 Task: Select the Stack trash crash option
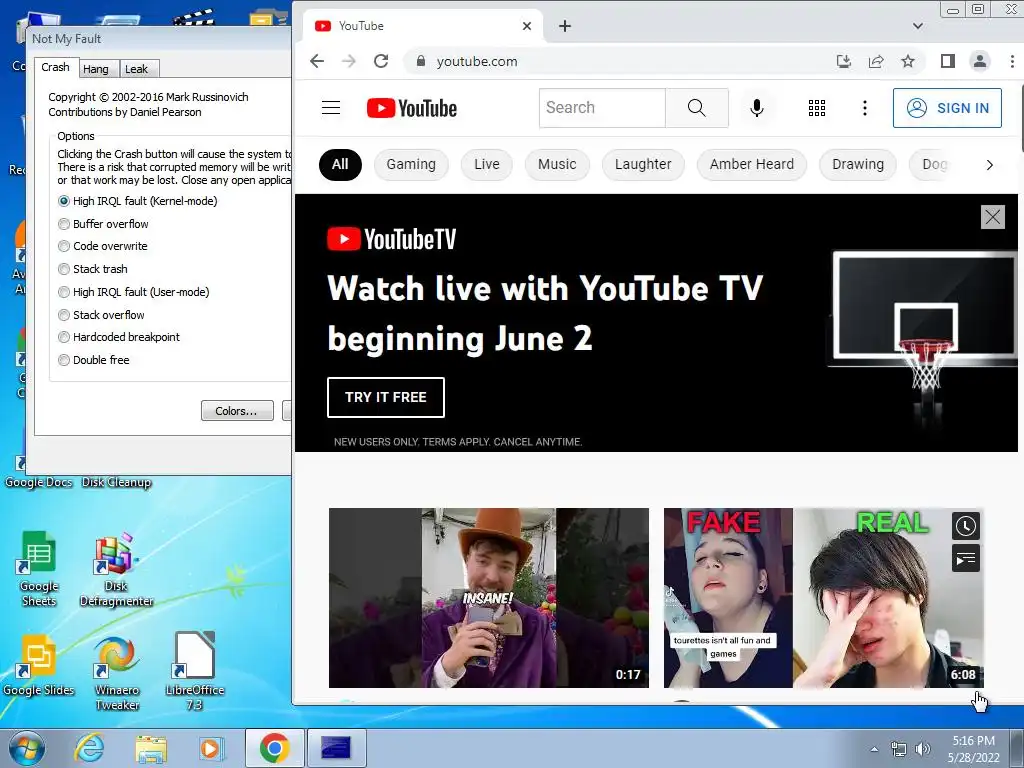(x=93, y=269)
